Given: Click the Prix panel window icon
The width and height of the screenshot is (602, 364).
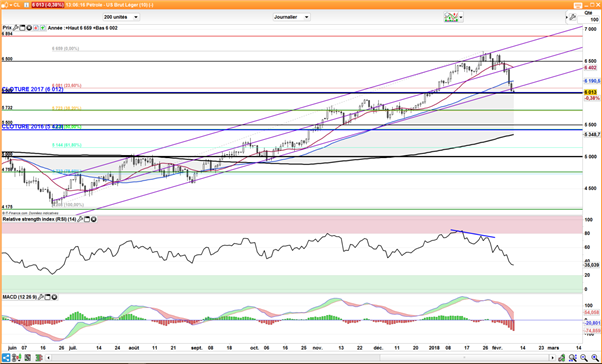Looking at the screenshot, I should click(22, 28).
